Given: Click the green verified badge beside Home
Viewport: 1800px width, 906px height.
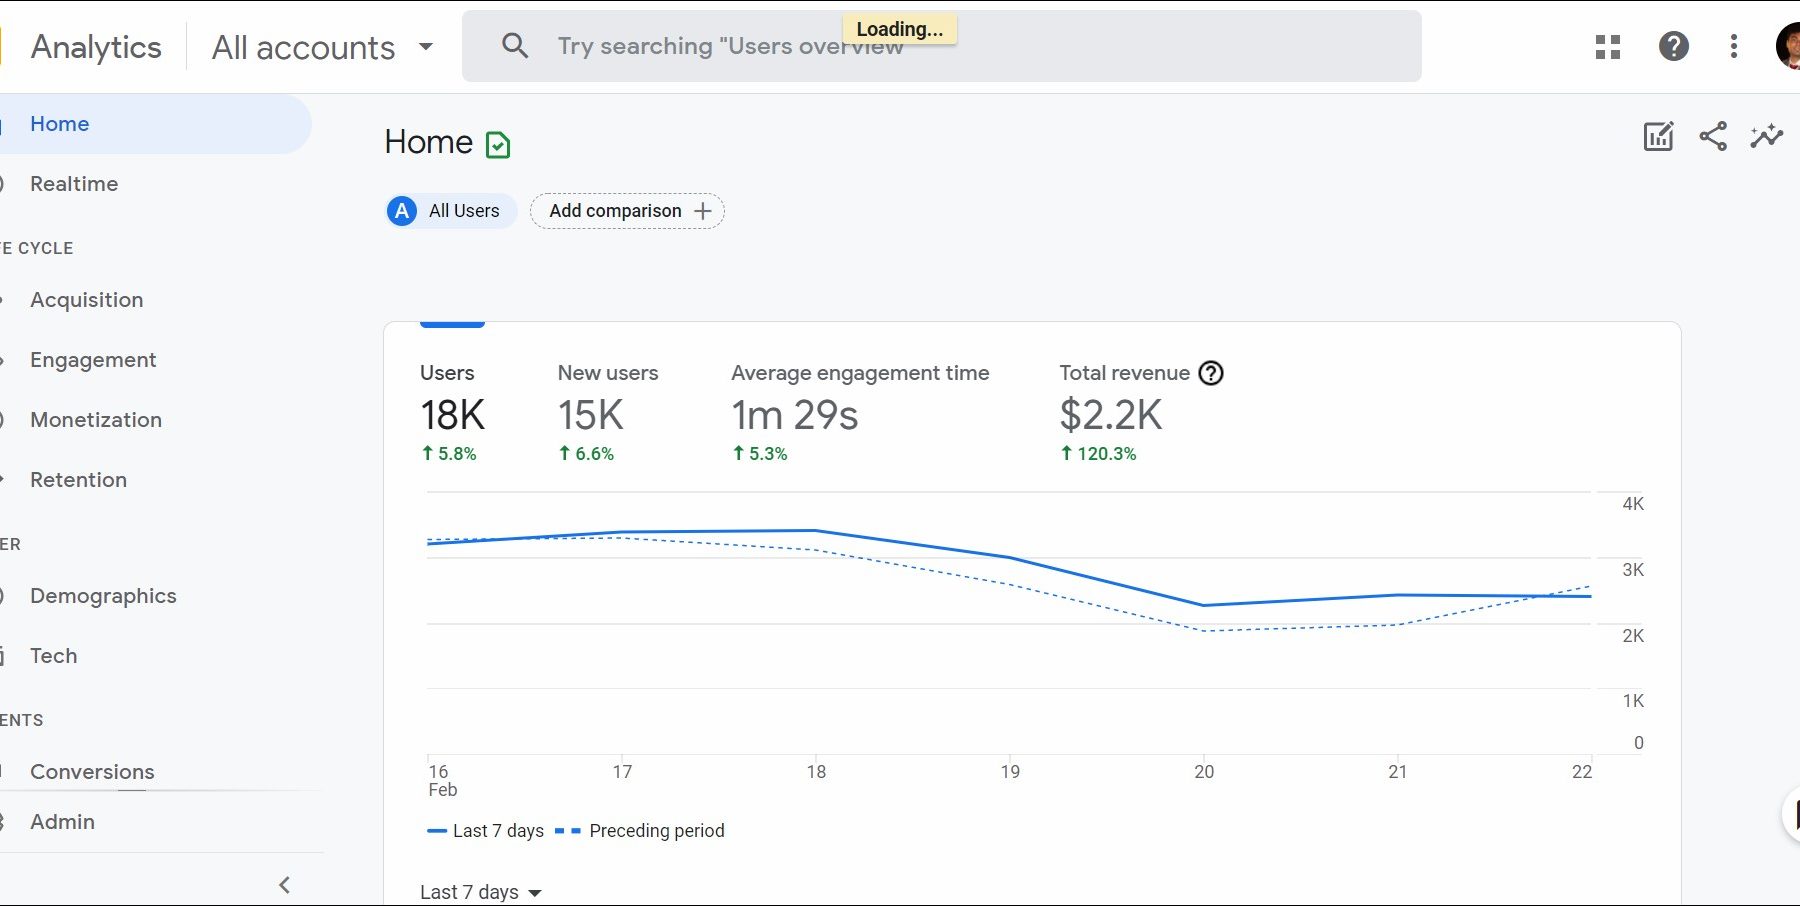Looking at the screenshot, I should (x=498, y=145).
